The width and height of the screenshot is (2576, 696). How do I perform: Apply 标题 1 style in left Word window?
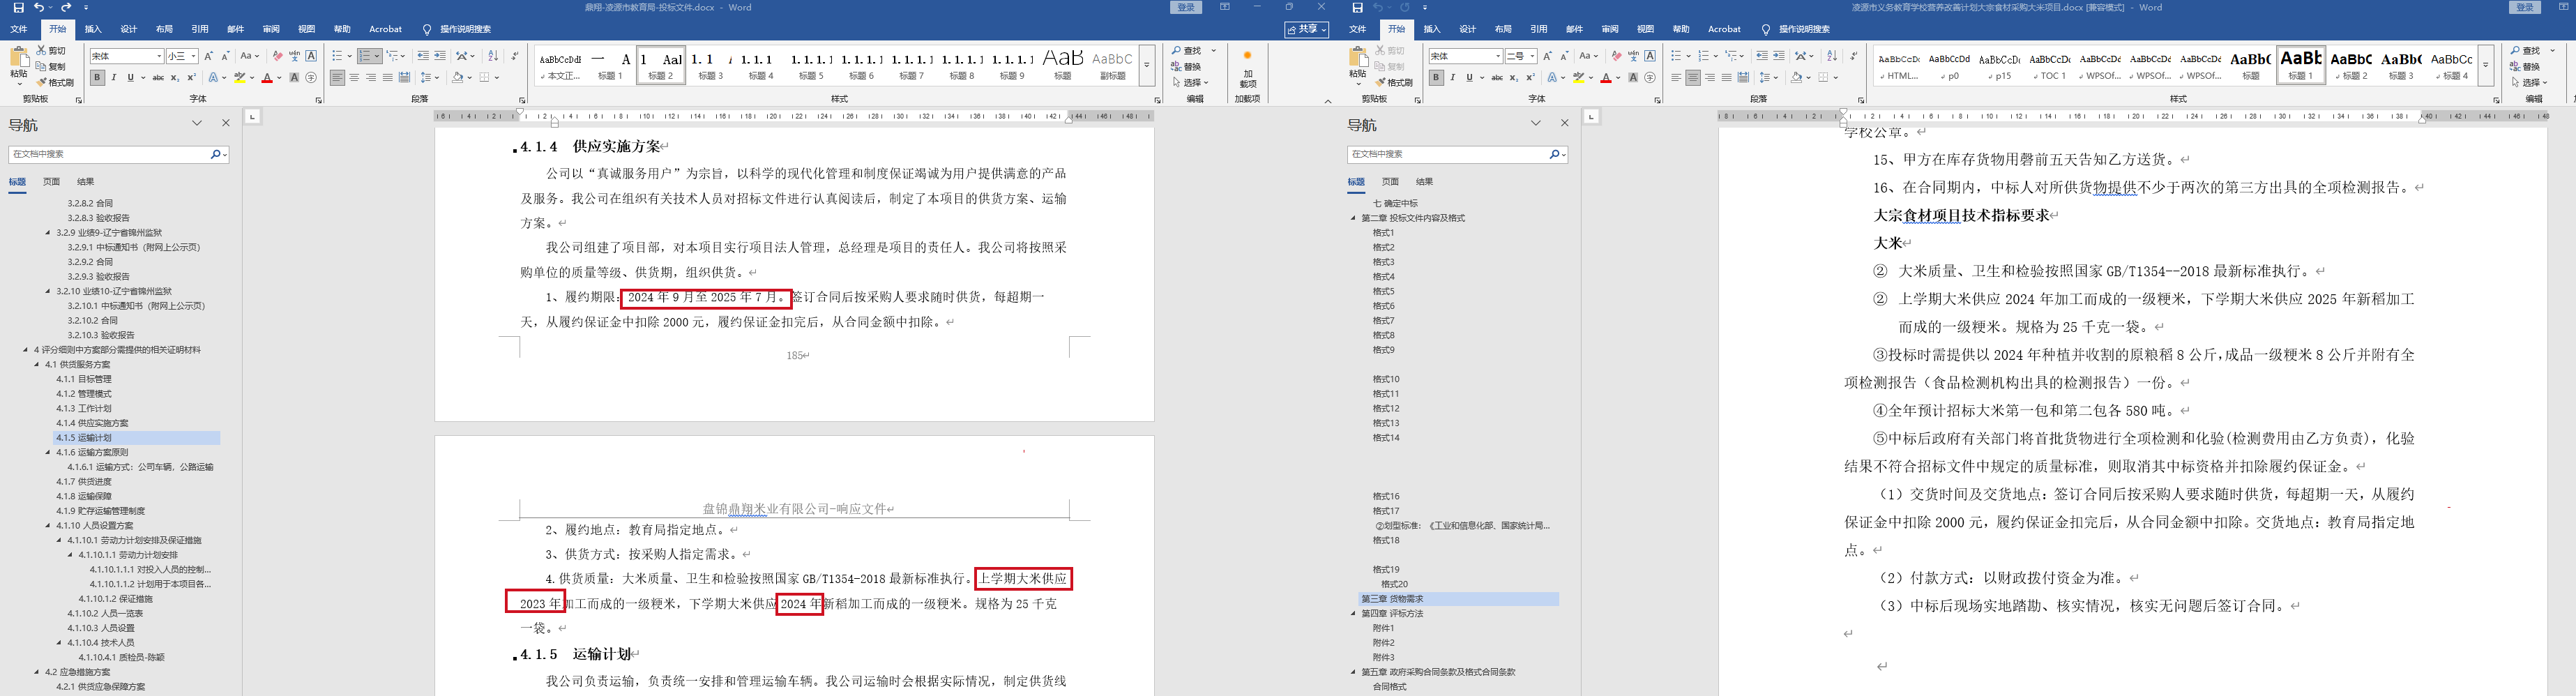(x=611, y=66)
